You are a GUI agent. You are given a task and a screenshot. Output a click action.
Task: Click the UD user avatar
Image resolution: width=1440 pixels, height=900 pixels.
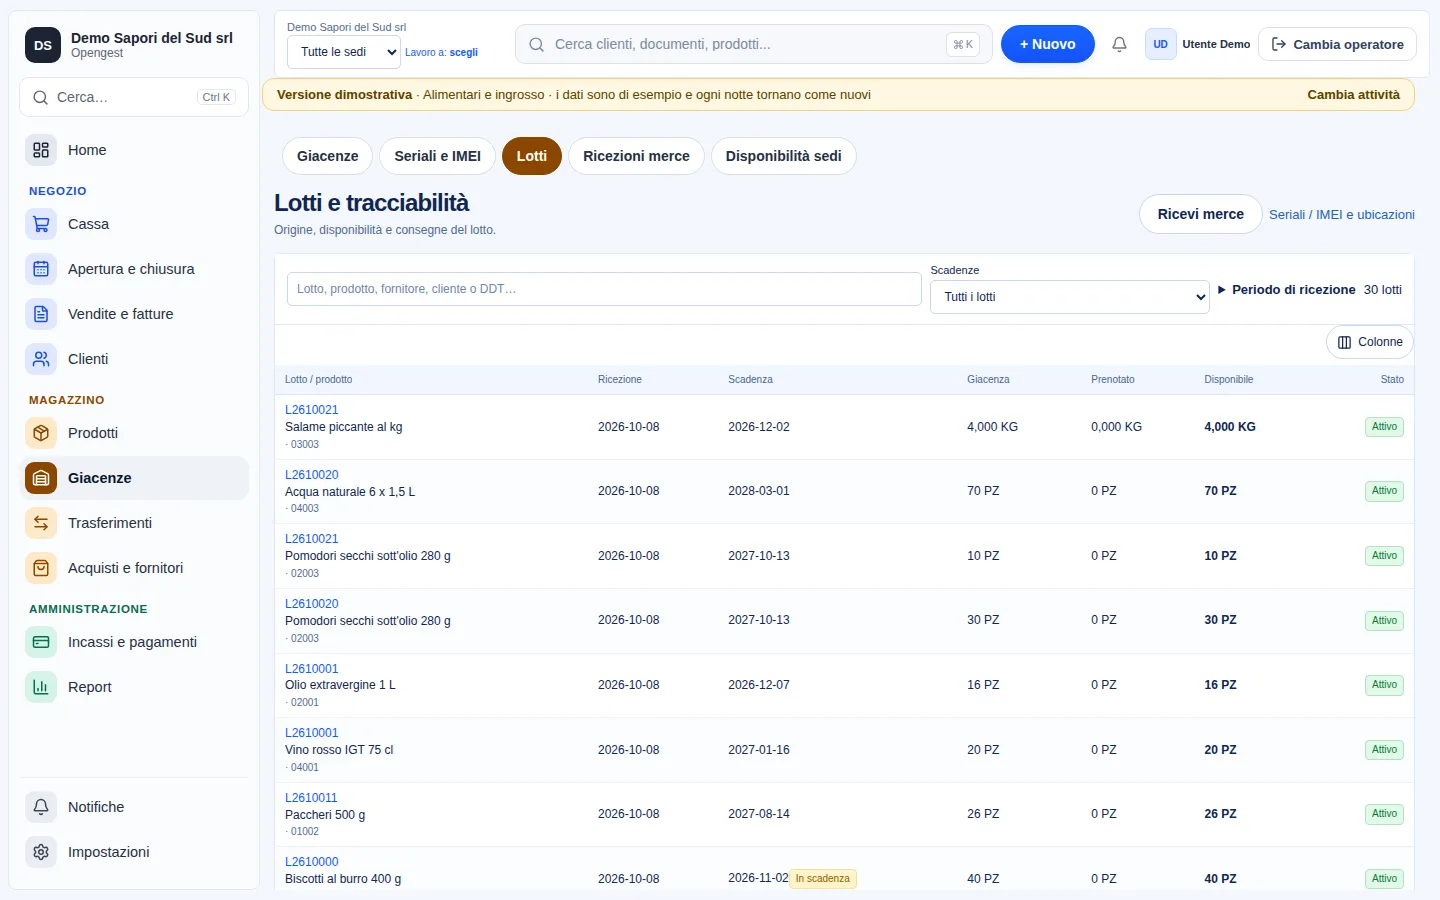point(1161,44)
